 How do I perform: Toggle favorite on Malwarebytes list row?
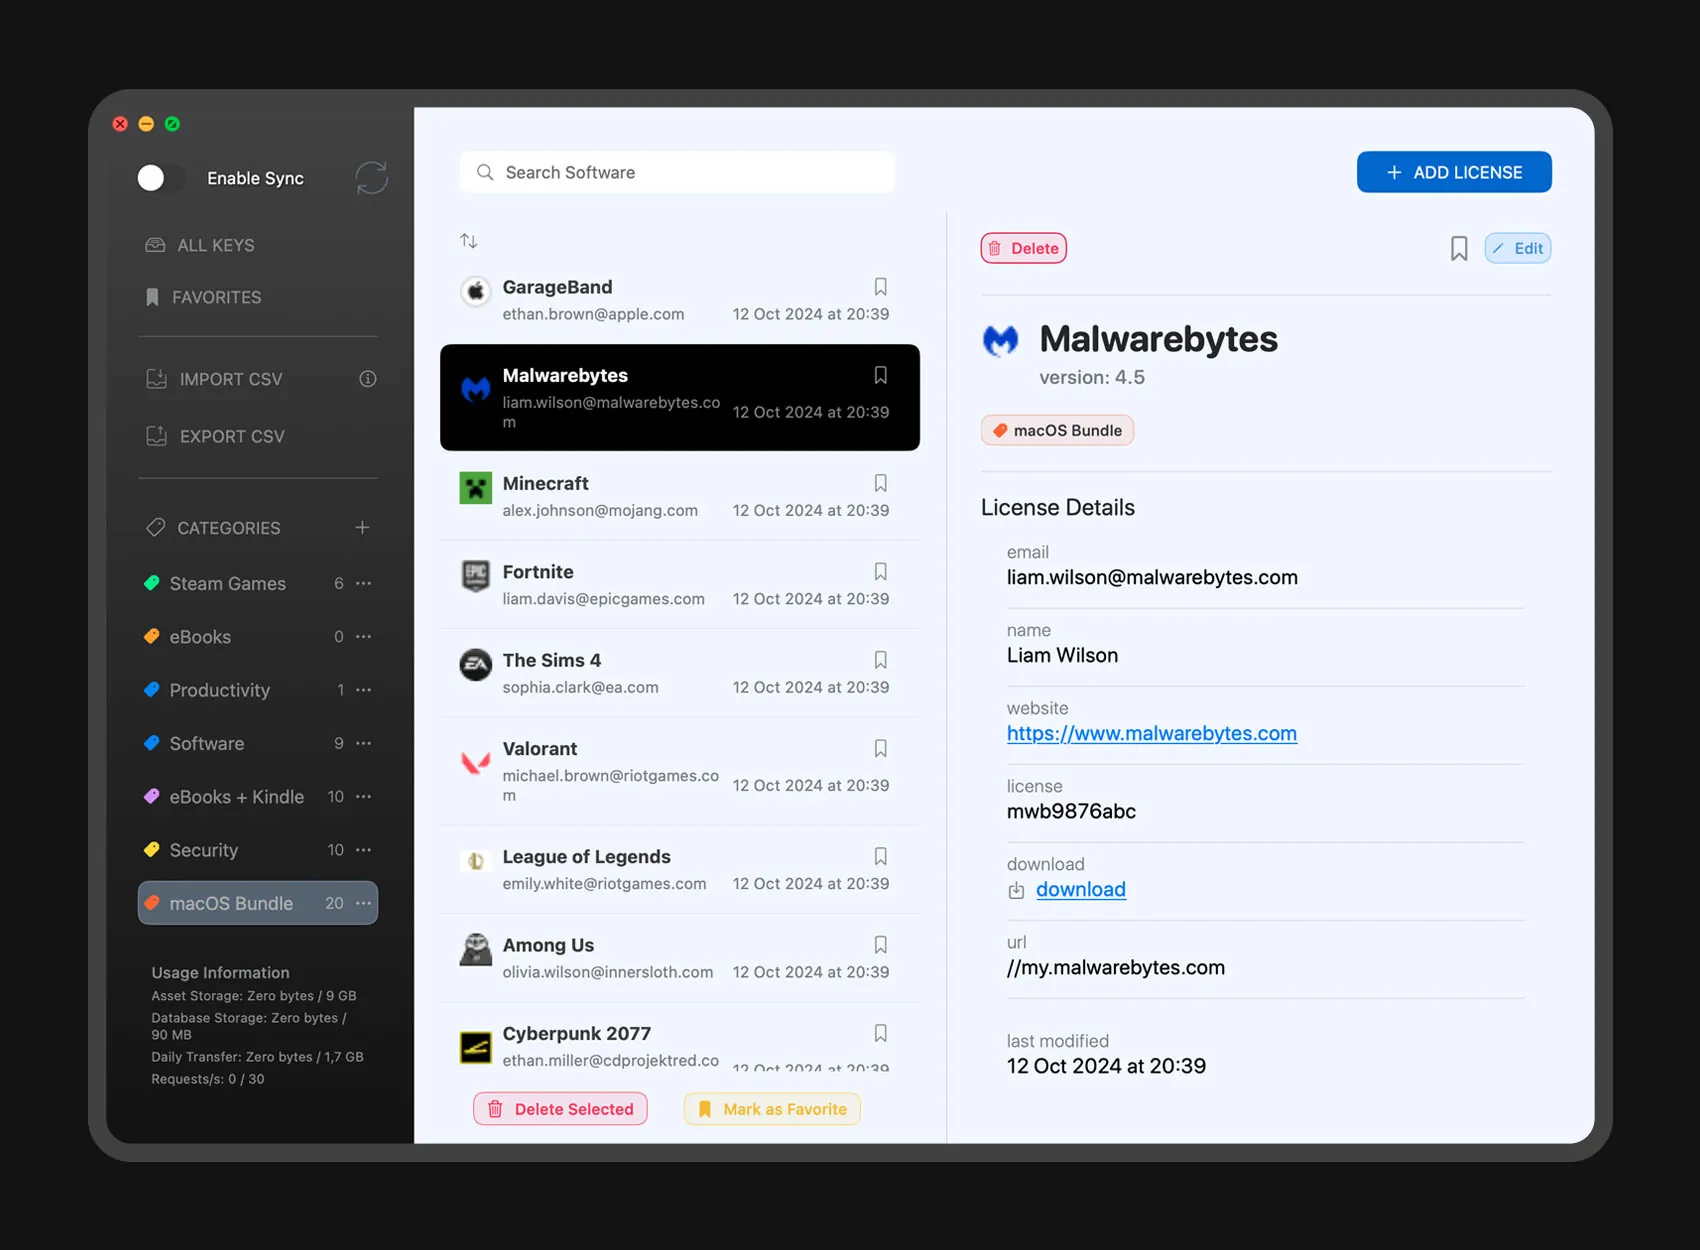pyautogui.click(x=881, y=375)
